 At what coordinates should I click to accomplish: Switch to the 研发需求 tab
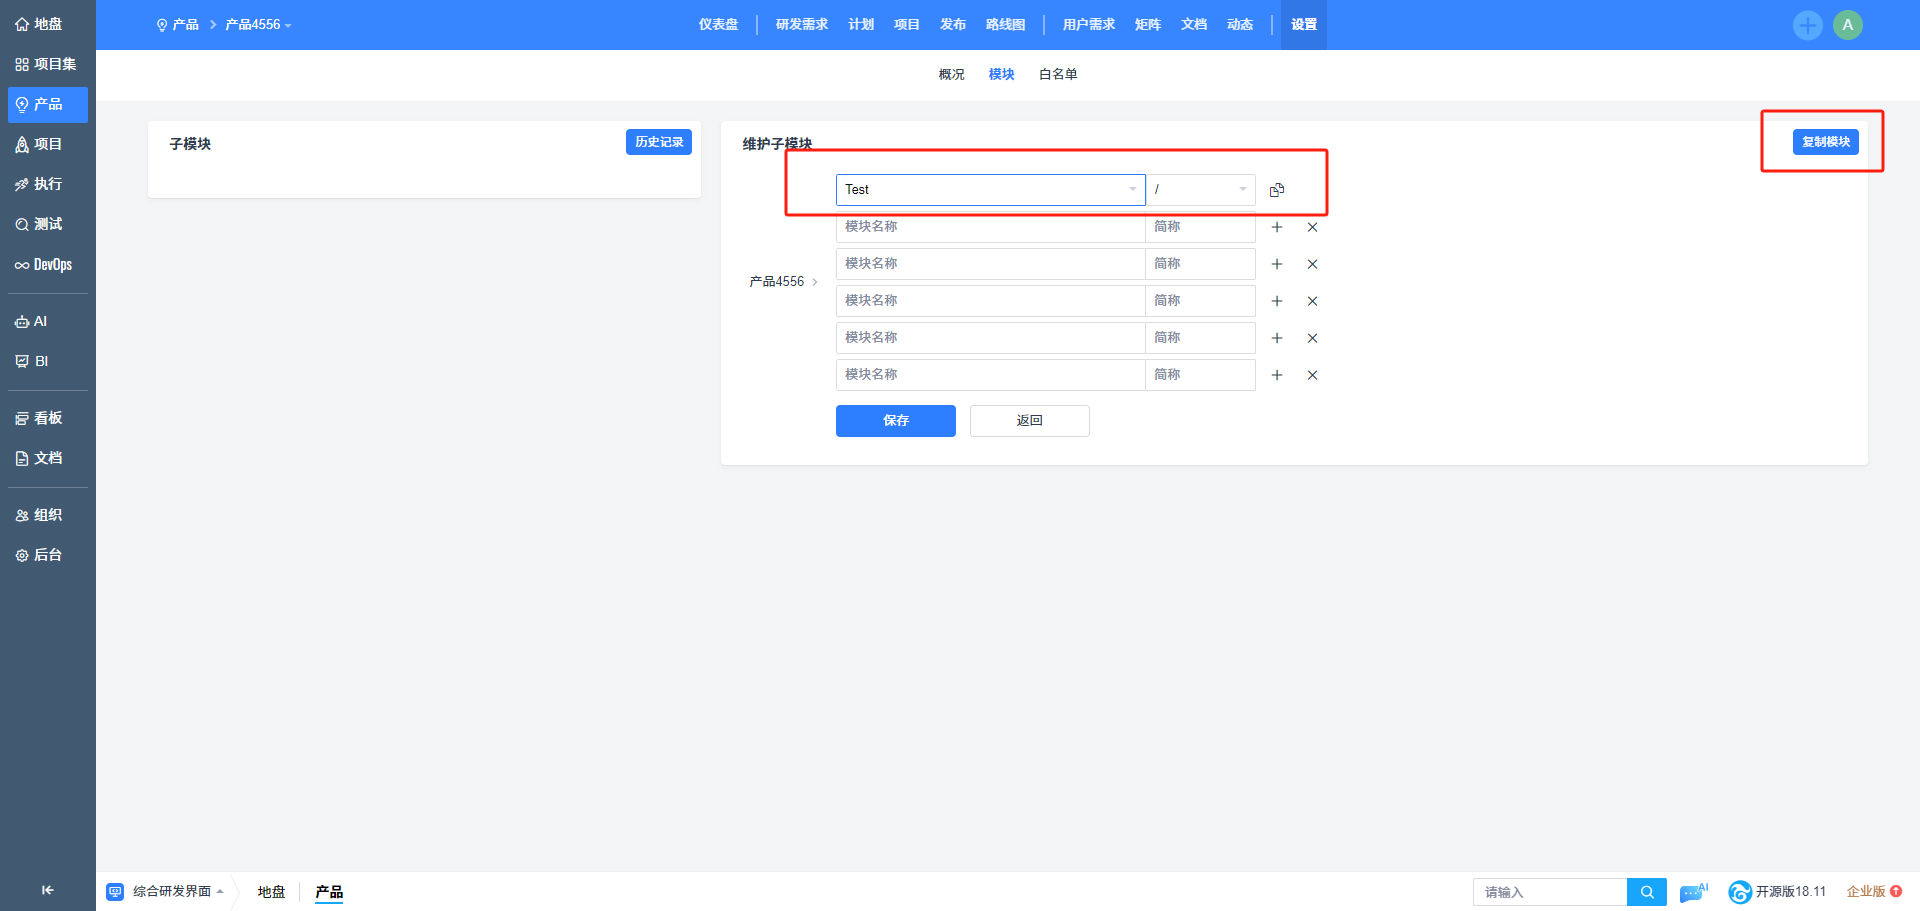[x=802, y=25]
